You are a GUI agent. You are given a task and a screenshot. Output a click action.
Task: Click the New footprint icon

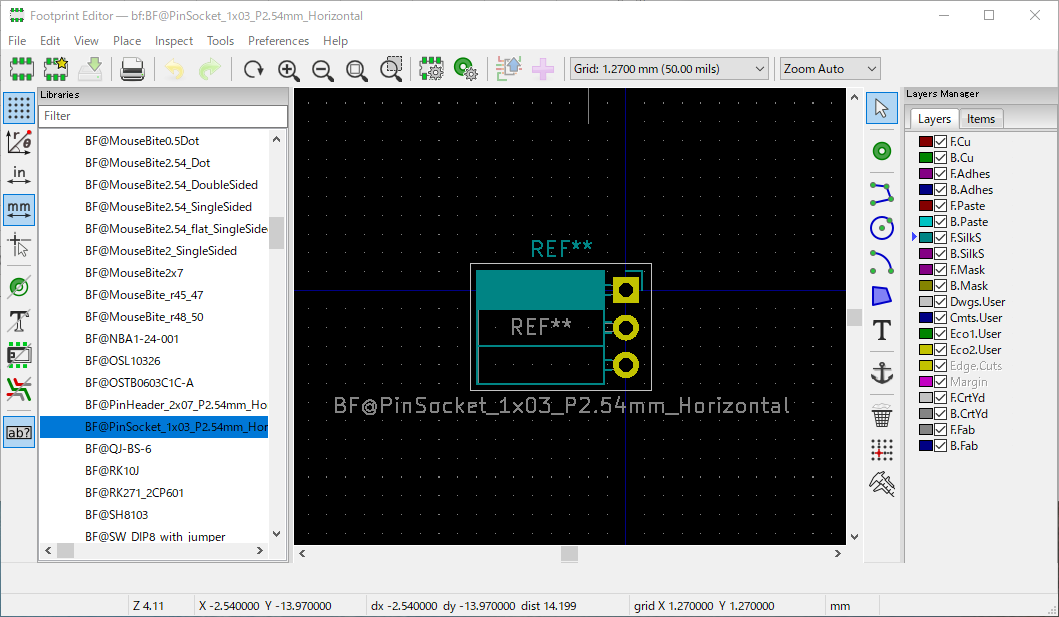tap(22, 69)
